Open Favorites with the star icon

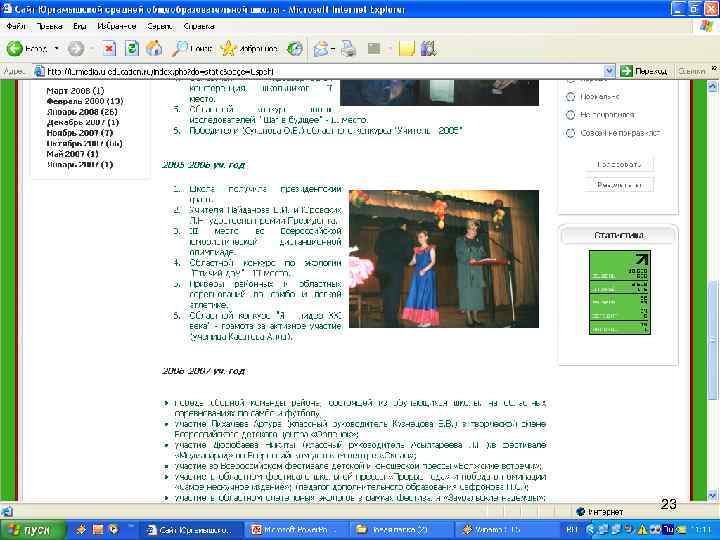pyautogui.click(x=228, y=48)
